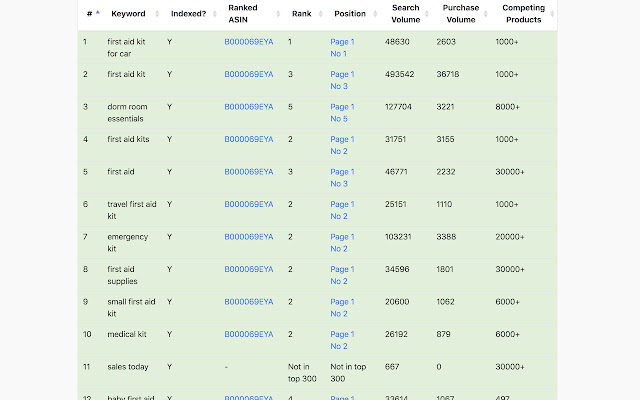Screen dimensions: 640x400
Task: Select the 'sales today' keyword cell
Action: [128, 367]
